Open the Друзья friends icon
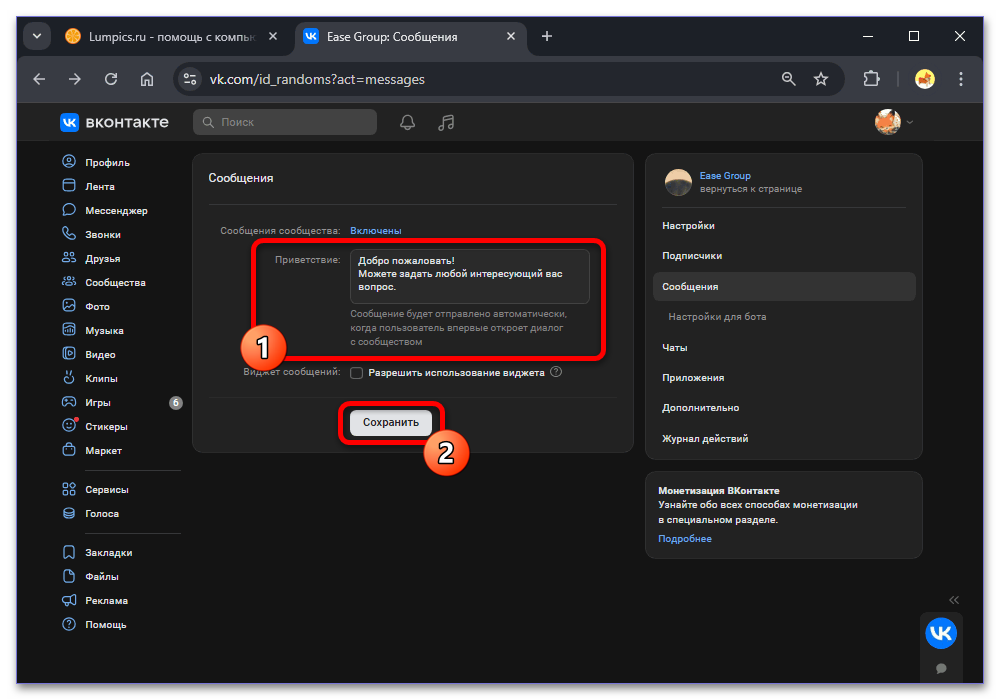Viewport: 1000px width, 700px height. [x=69, y=258]
